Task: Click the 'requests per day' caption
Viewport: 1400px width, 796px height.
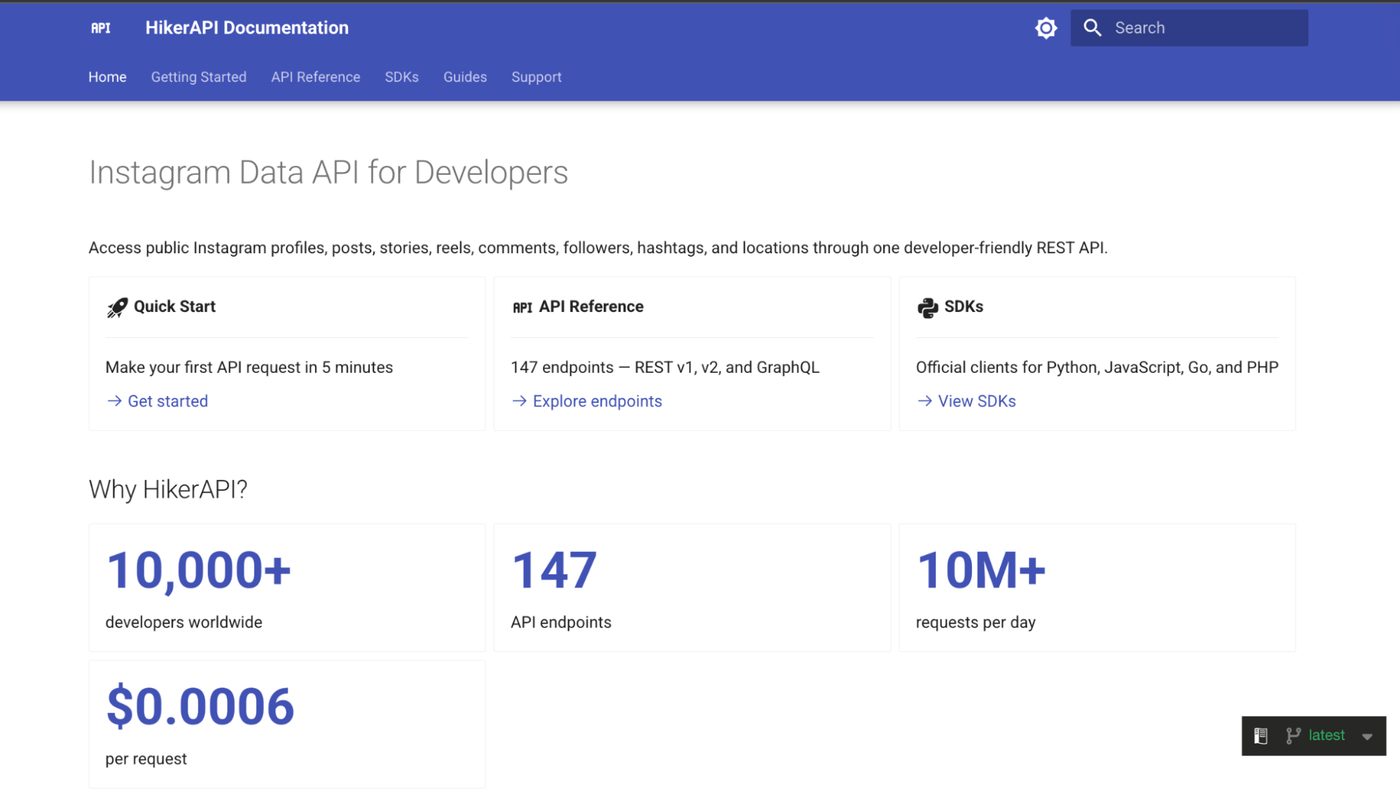Action: click(976, 622)
